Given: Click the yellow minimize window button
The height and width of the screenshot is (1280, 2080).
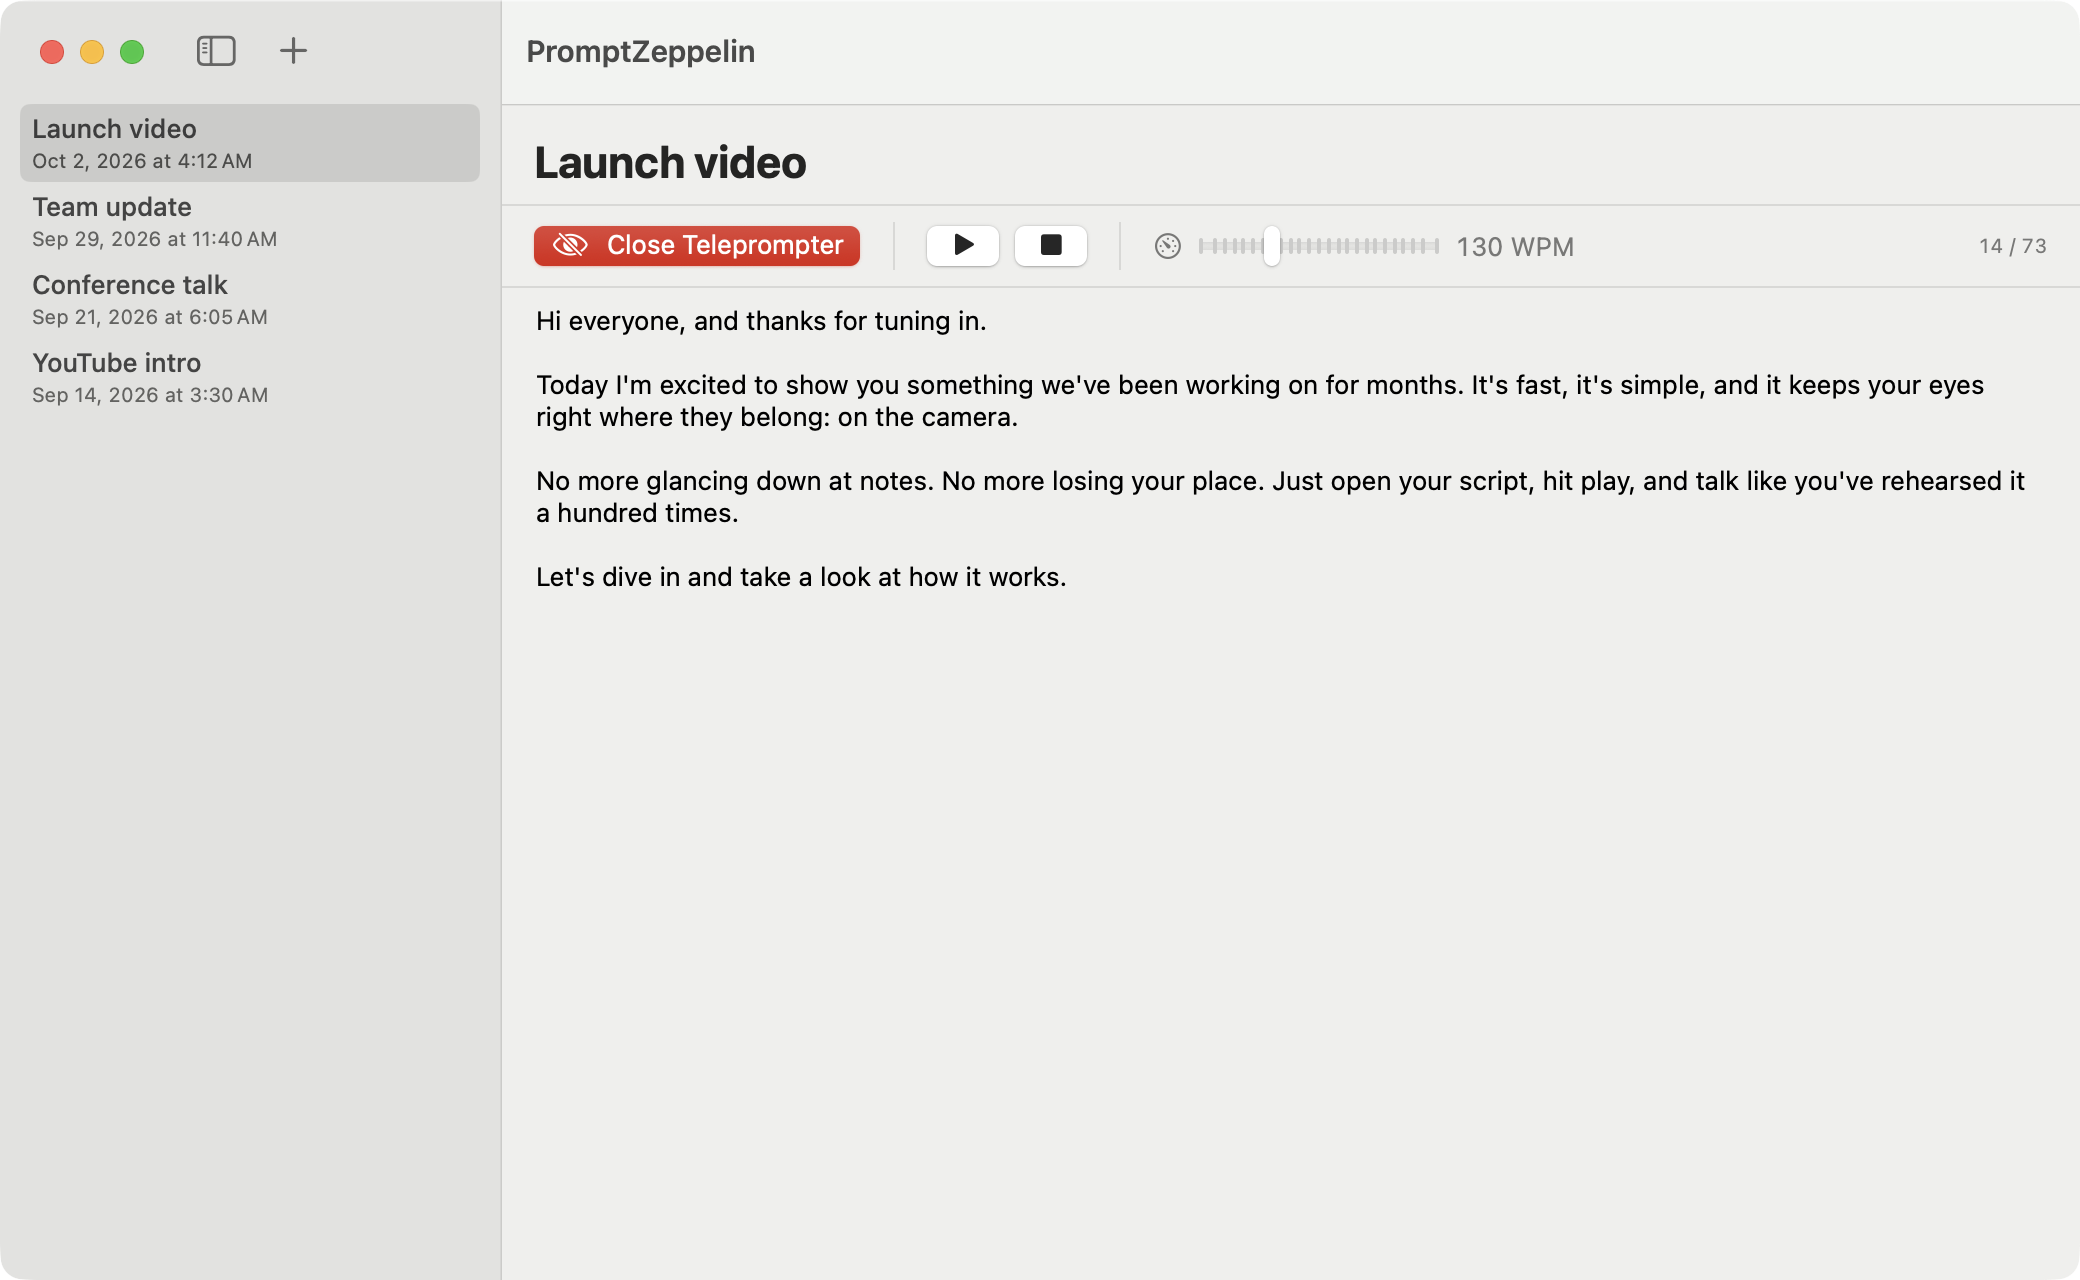Looking at the screenshot, I should pyautogui.click(x=92, y=52).
